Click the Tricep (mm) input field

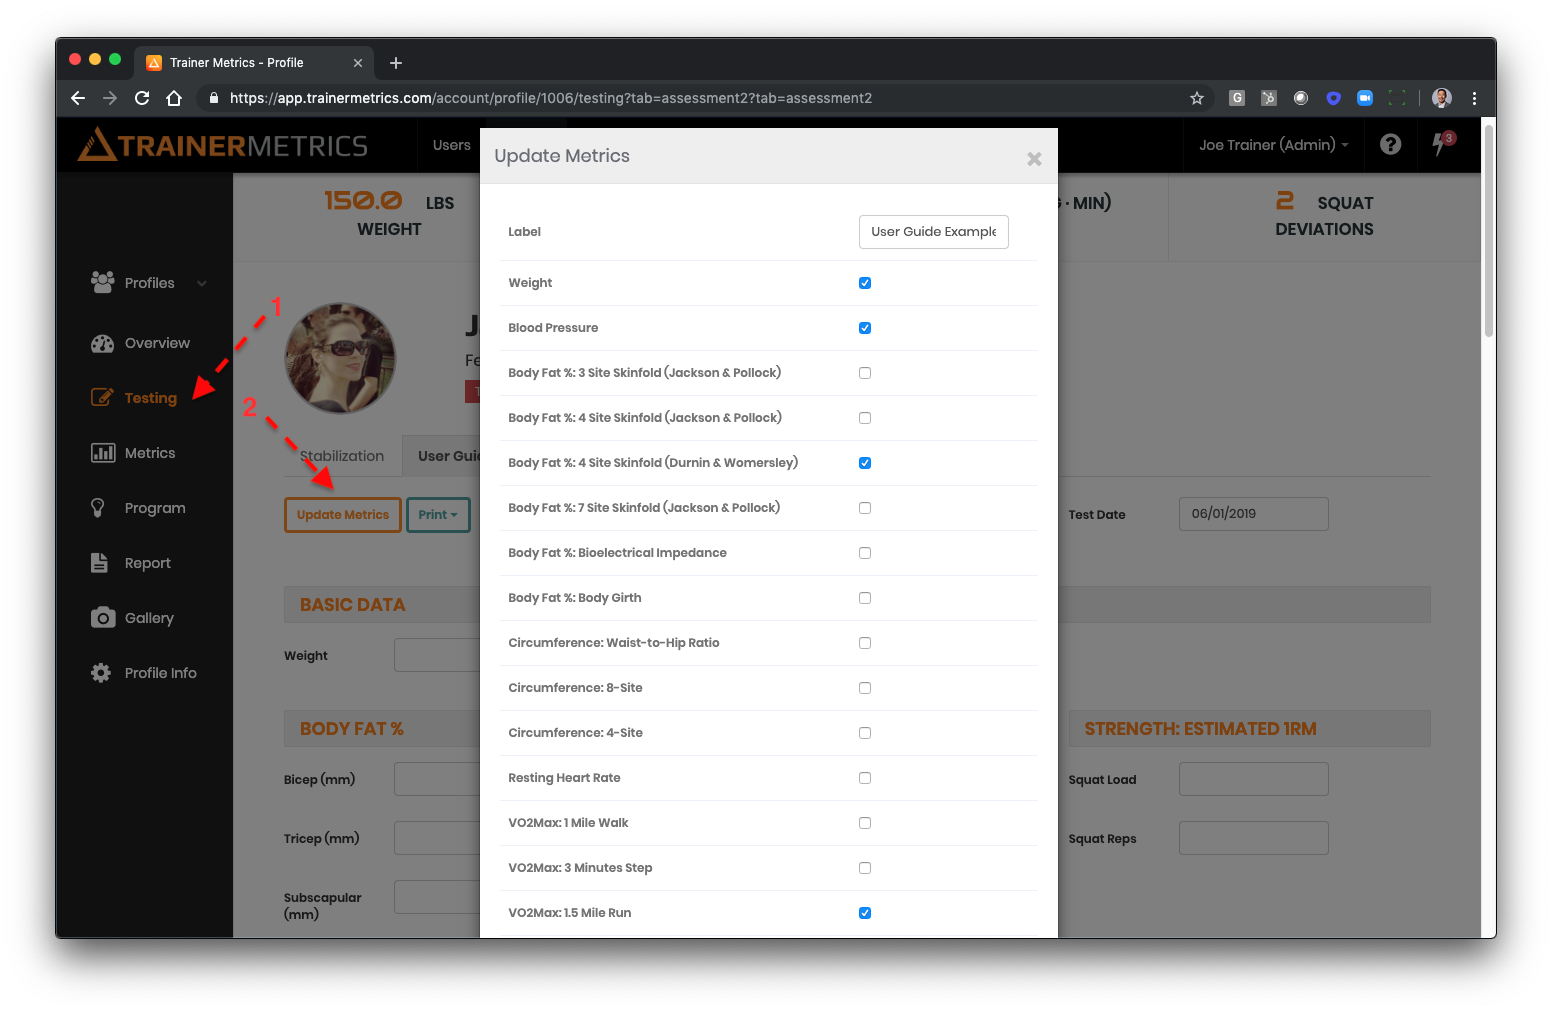coord(438,838)
